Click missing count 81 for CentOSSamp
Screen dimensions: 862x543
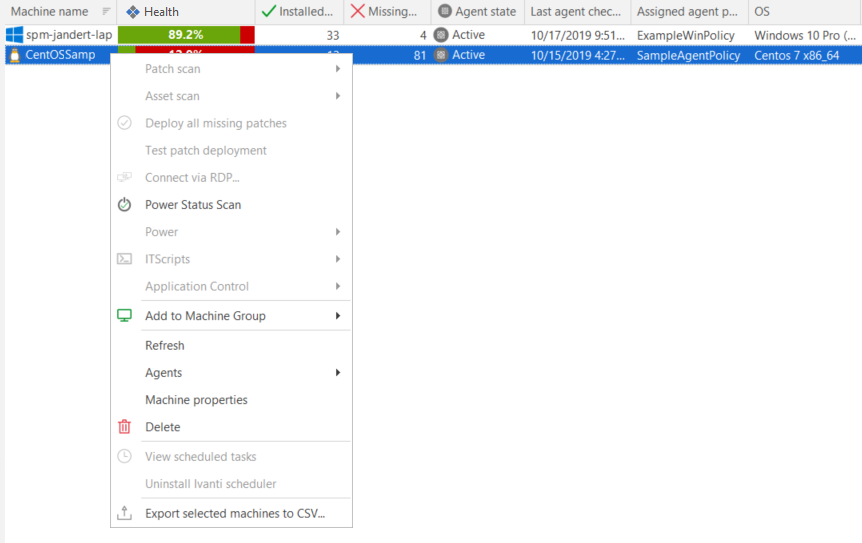coord(420,56)
